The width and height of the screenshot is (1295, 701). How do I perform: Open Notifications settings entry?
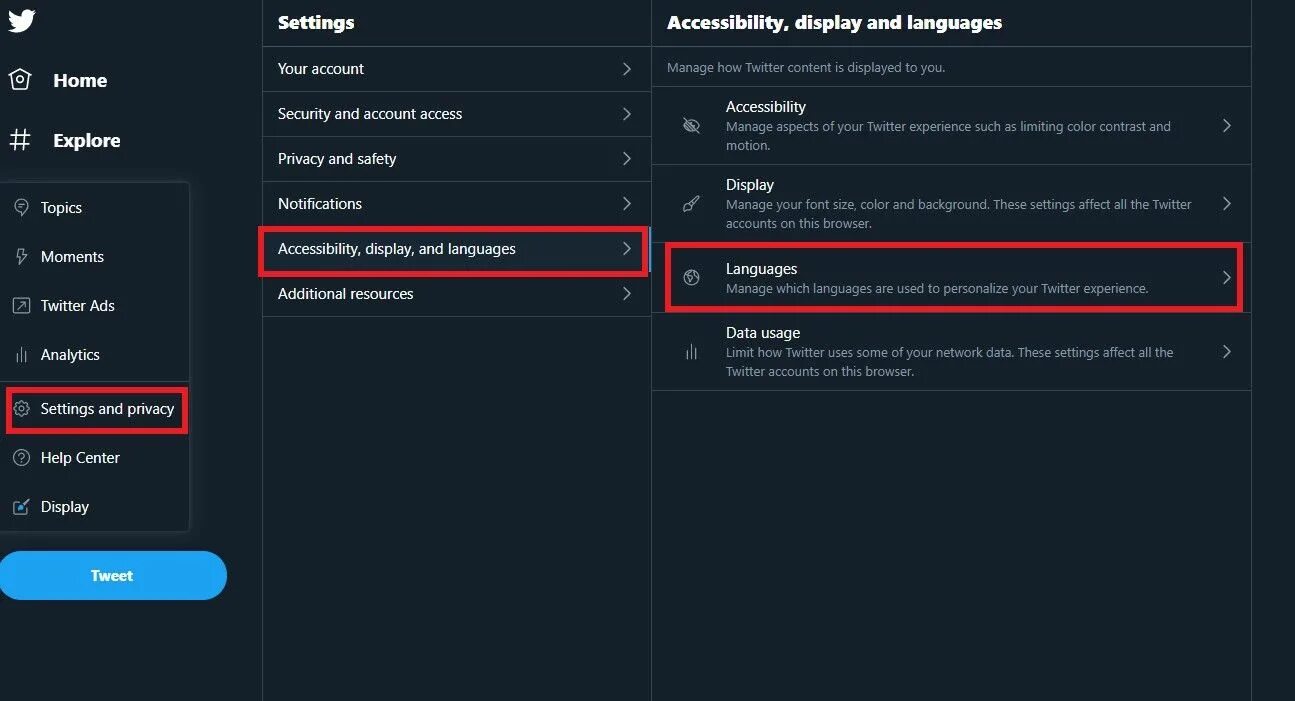(320, 204)
